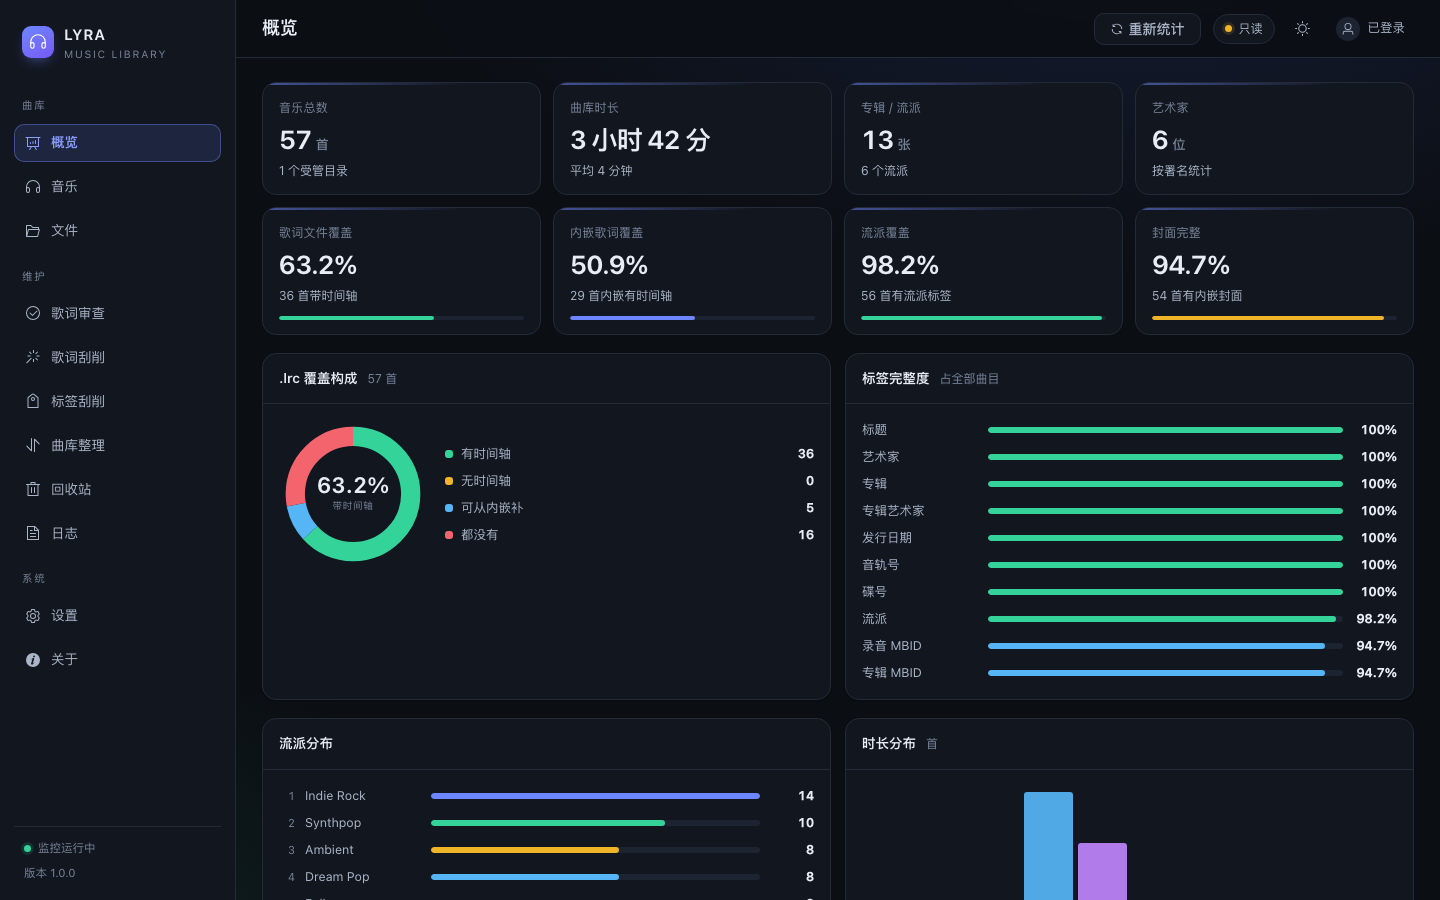Click the 重新统计 button
Screen dimensions: 1440x900
[1147, 29]
